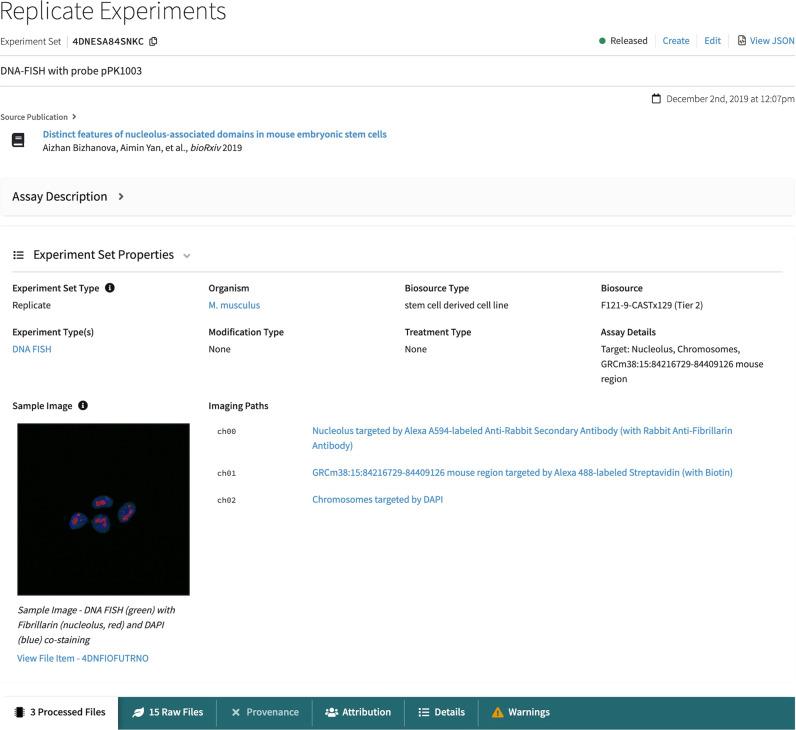Image resolution: width=796 pixels, height=730 pixels.
Task: Click the list icon beside Experiment Set Properties
Action: tap(18, 255)
